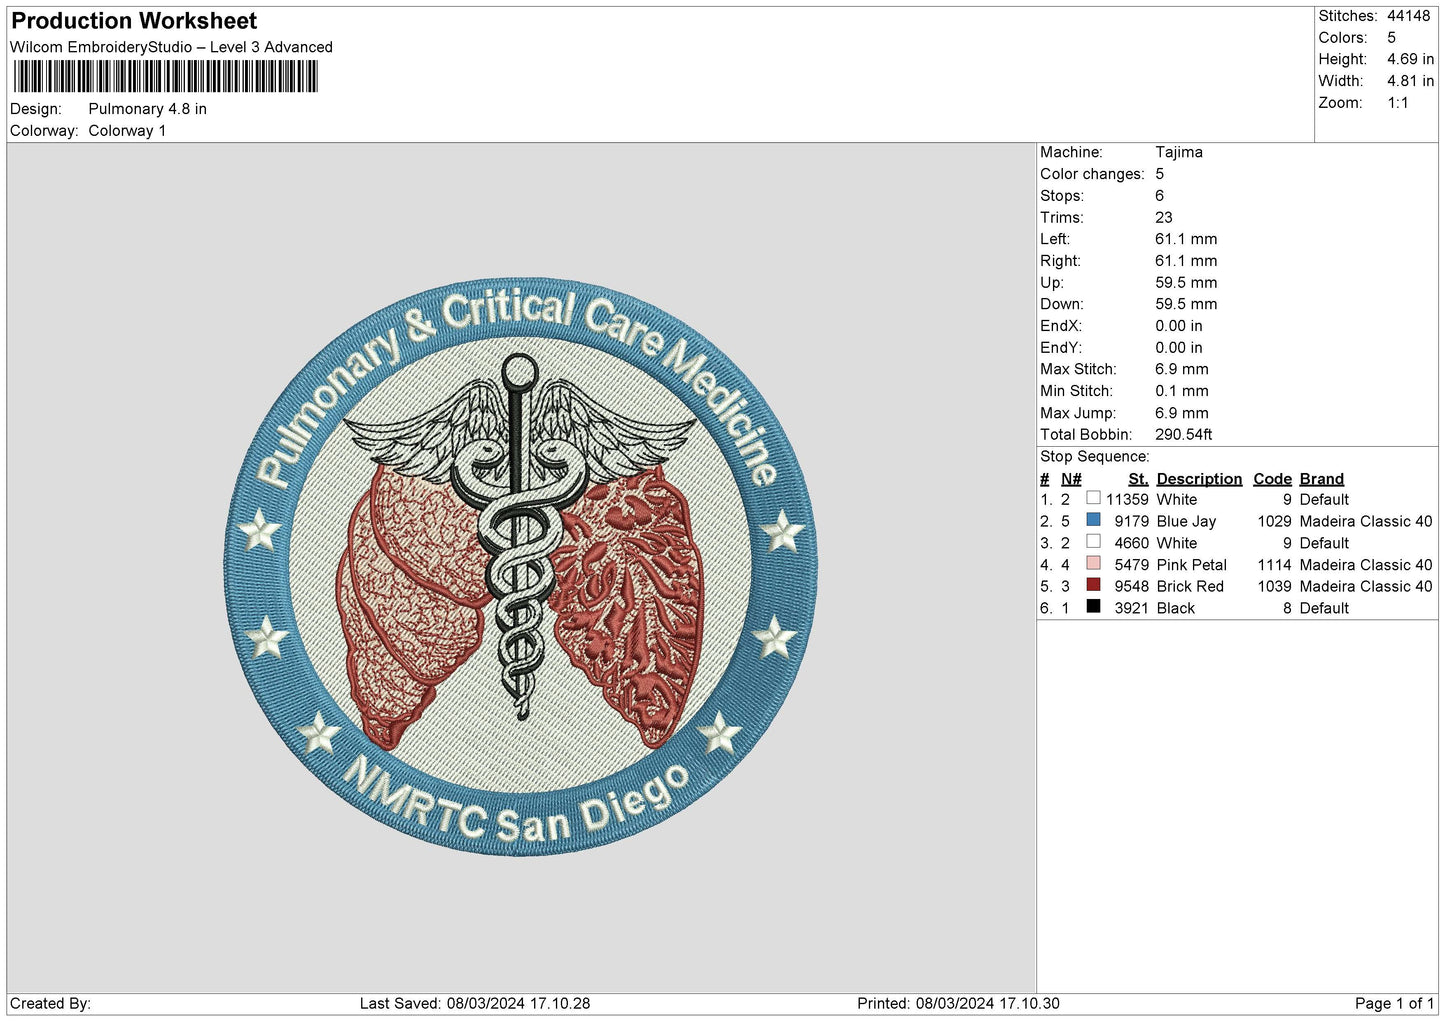Screen dimensions: 1445x1021
Task: Click the Pink Petal color swatch
Action: pos(1093,563)
